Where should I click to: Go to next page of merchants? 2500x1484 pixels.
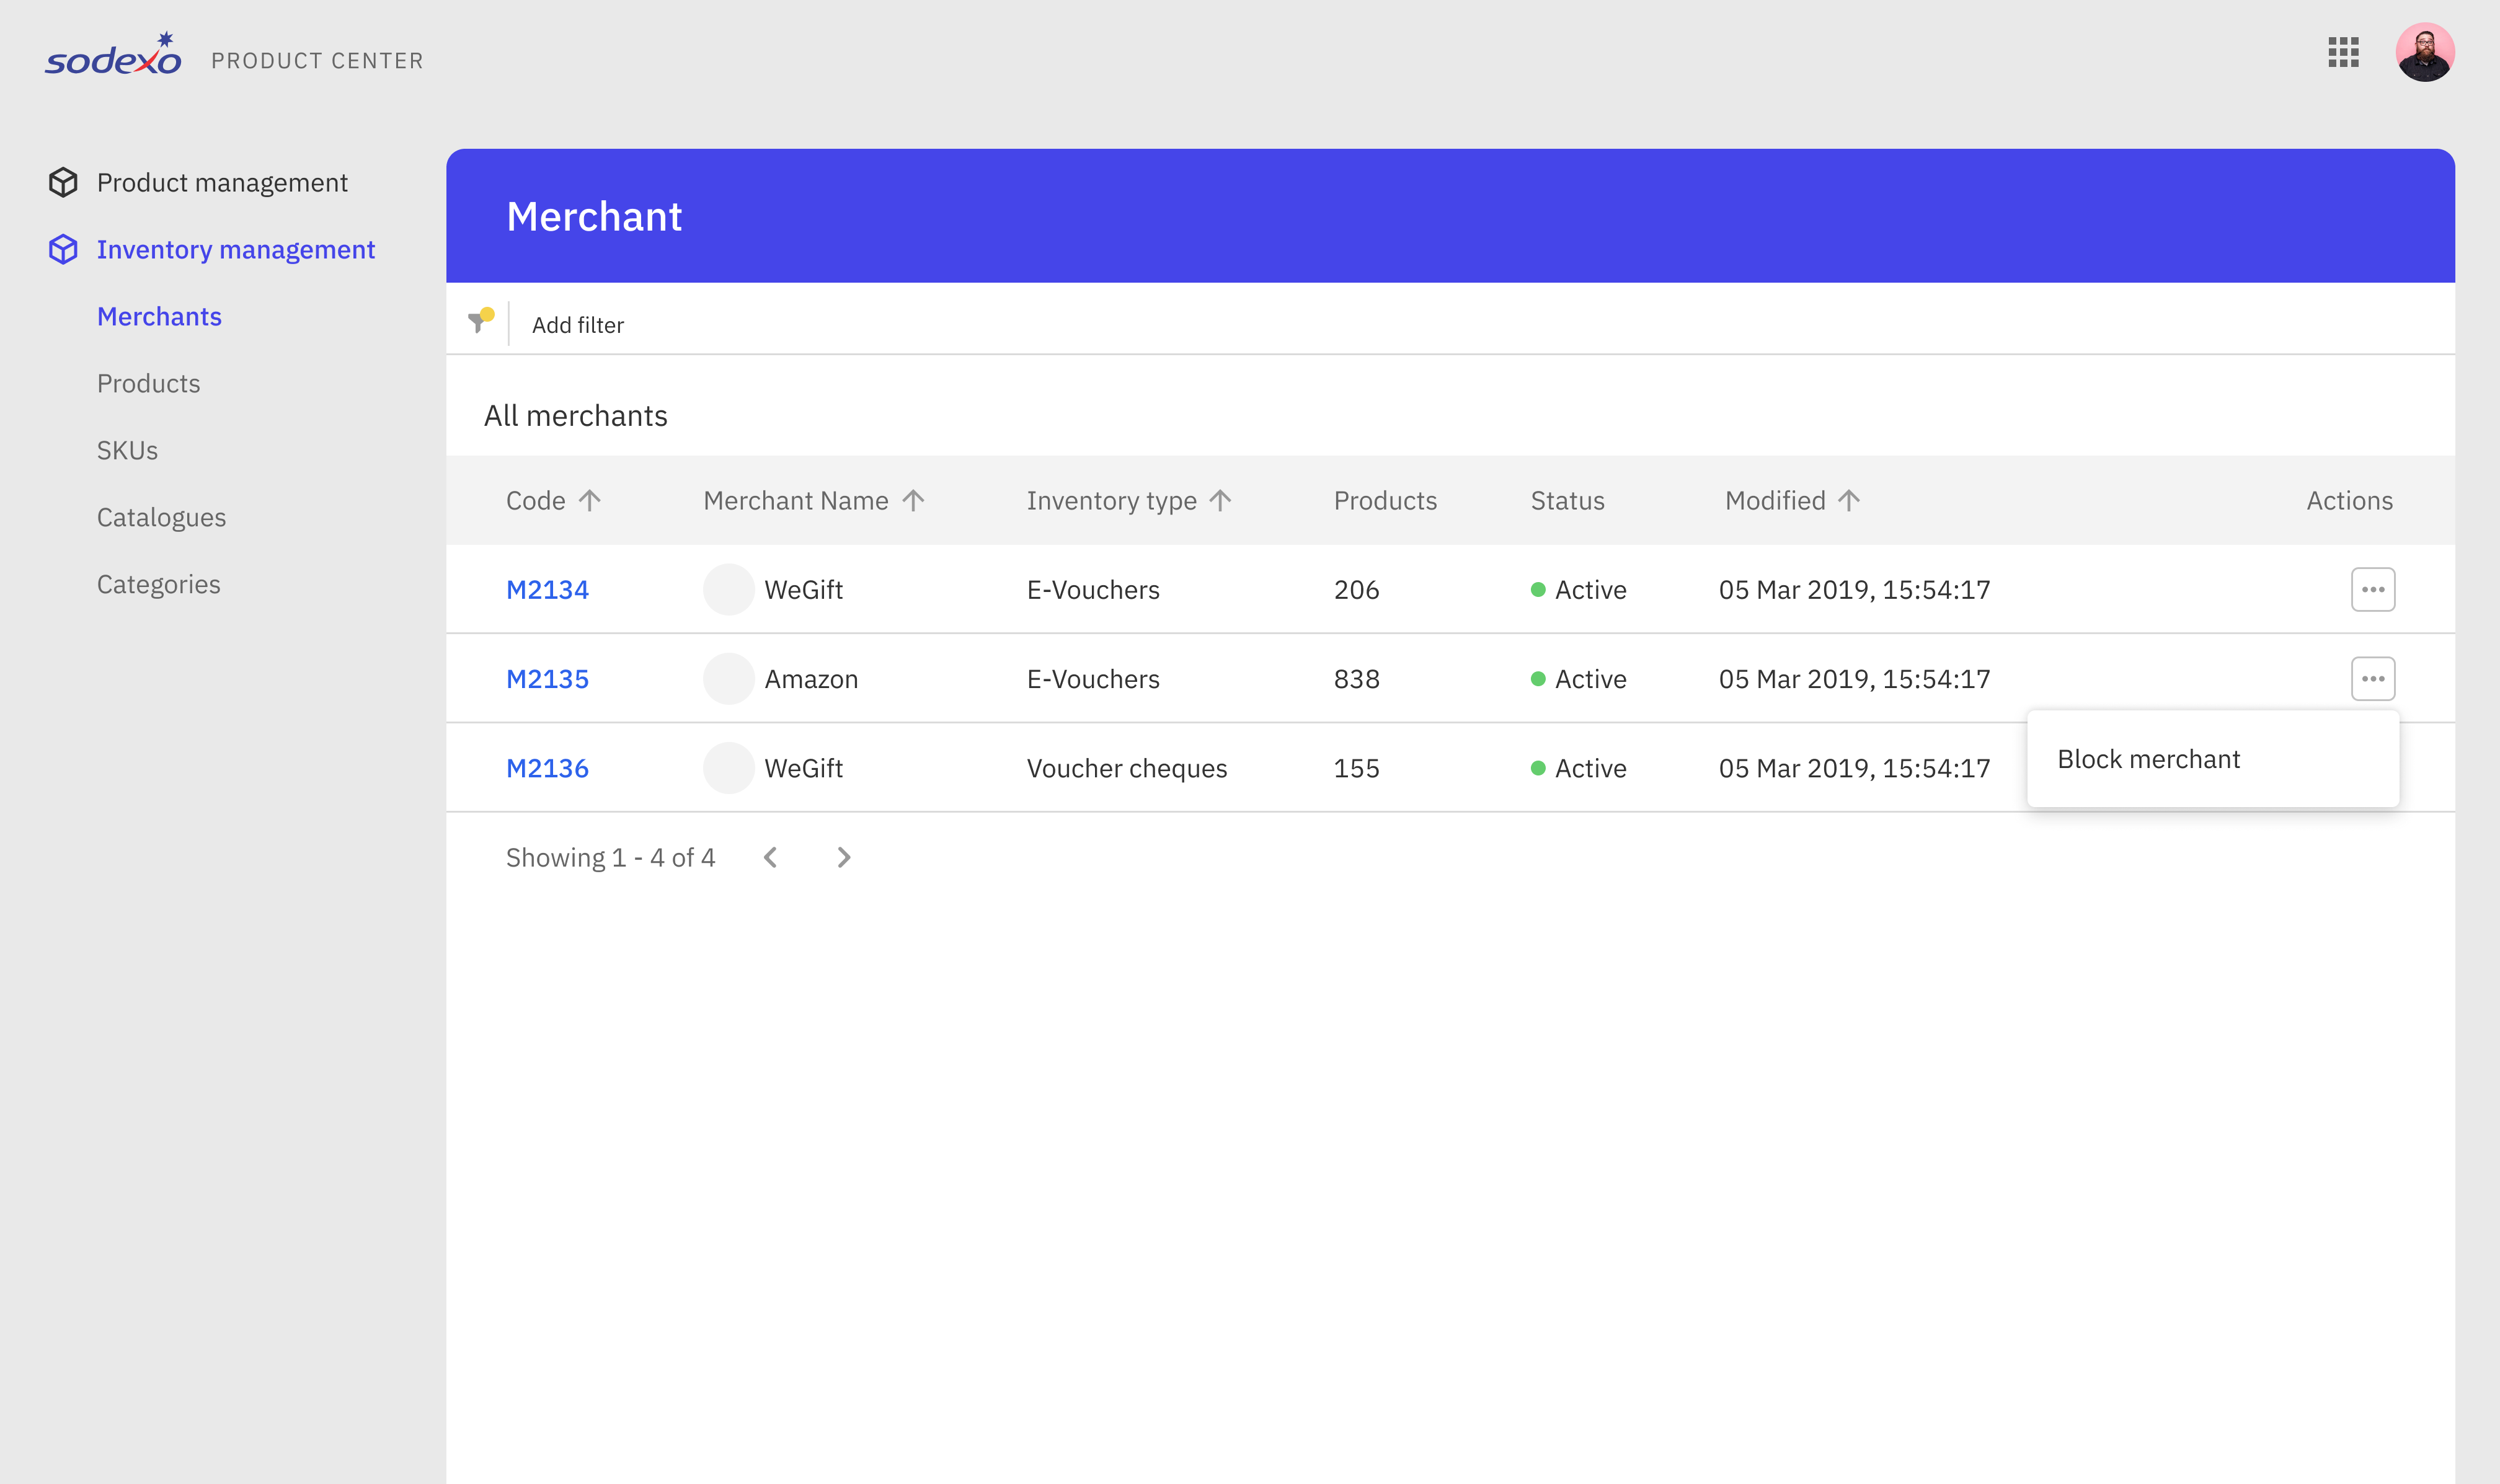(843, 857)
